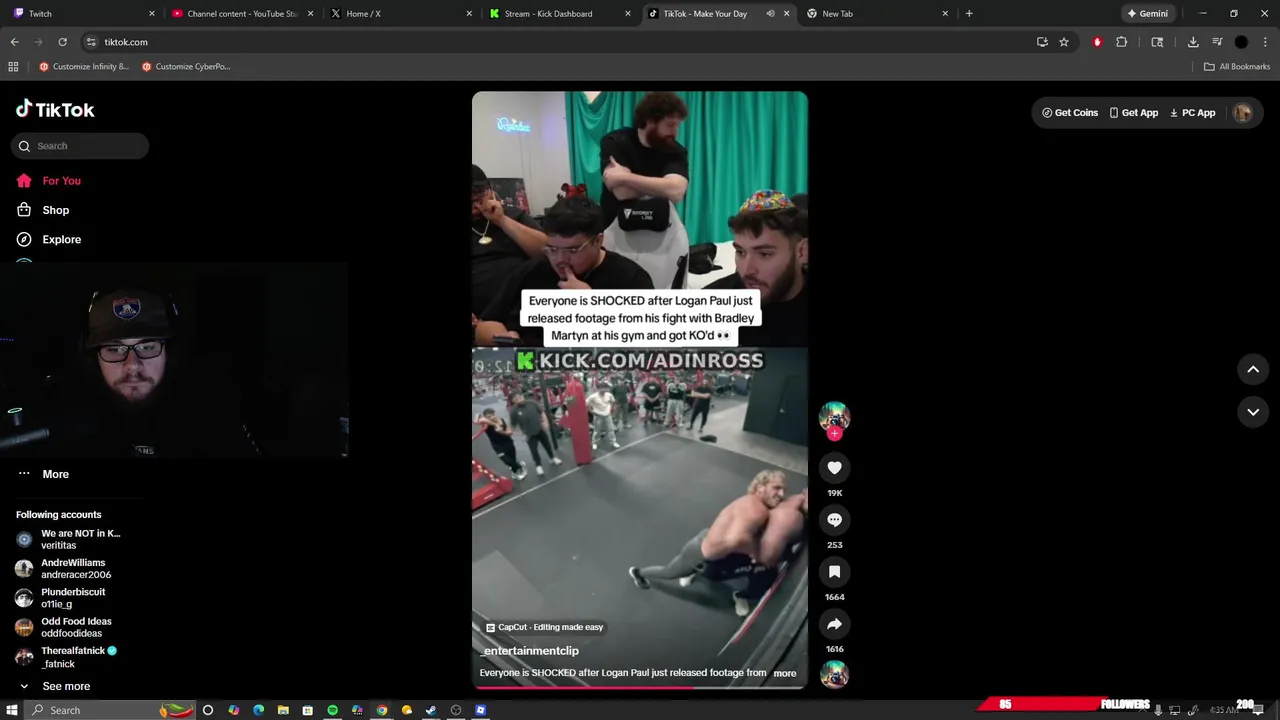The image size is (1280, 720).
Task: Go back in browser
Action: pos(14,42)
